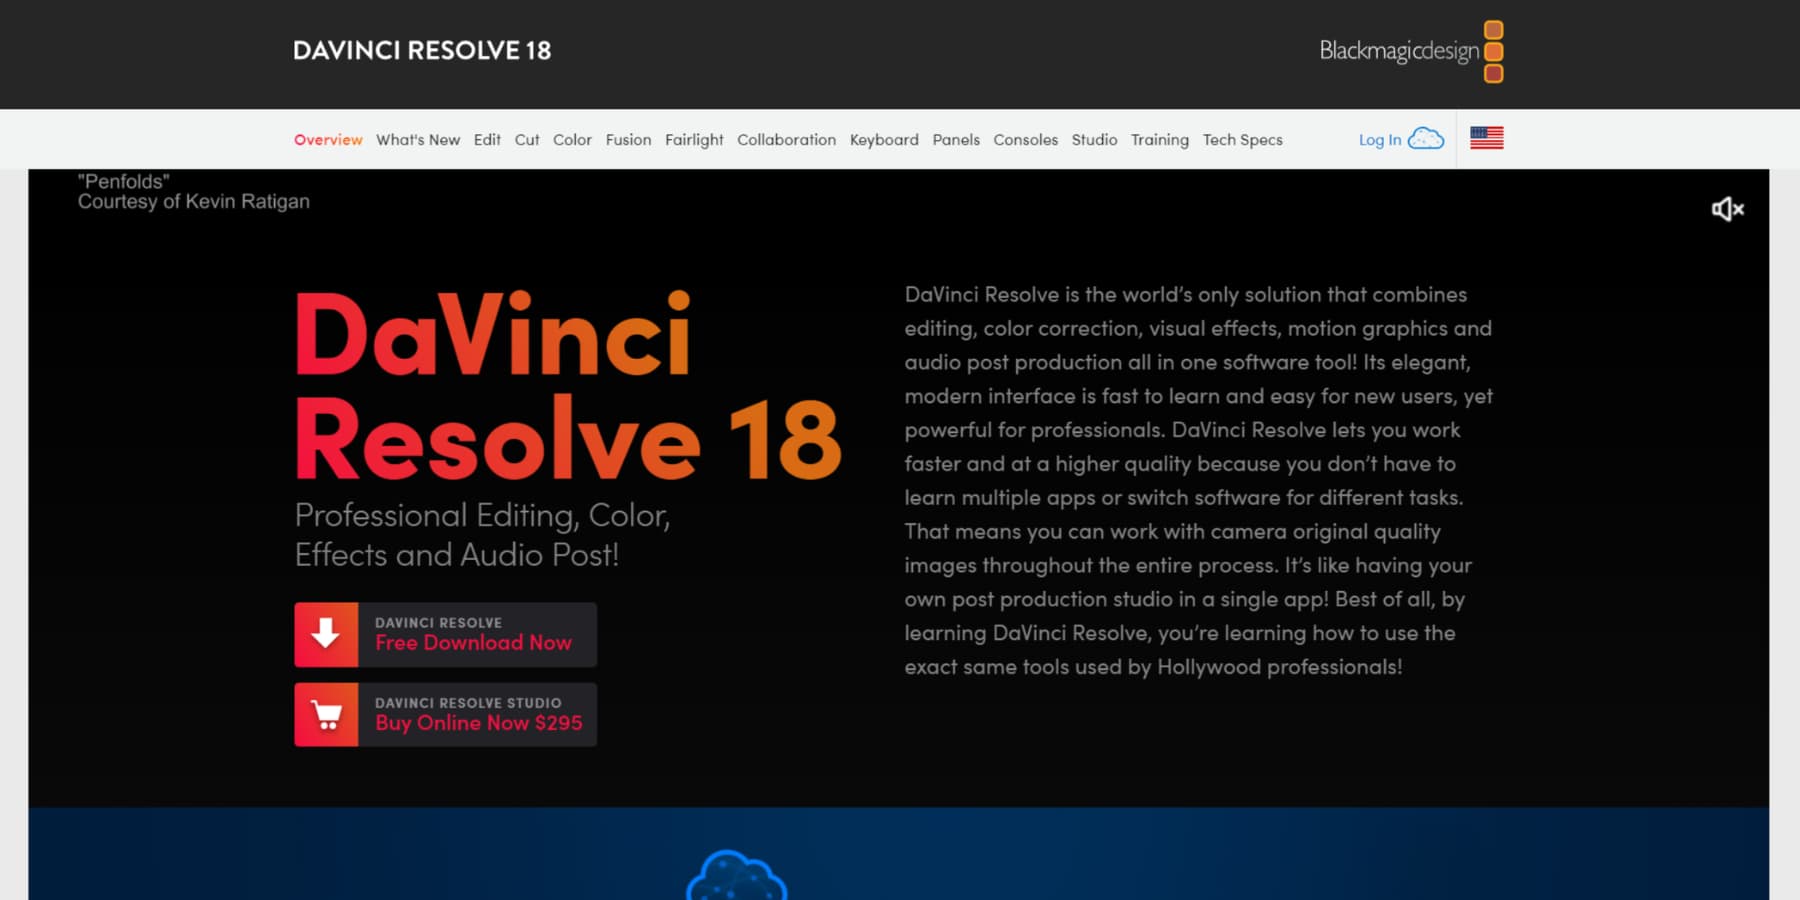
Task: Switch to the Color tab
Action: (x=571, y=140)
